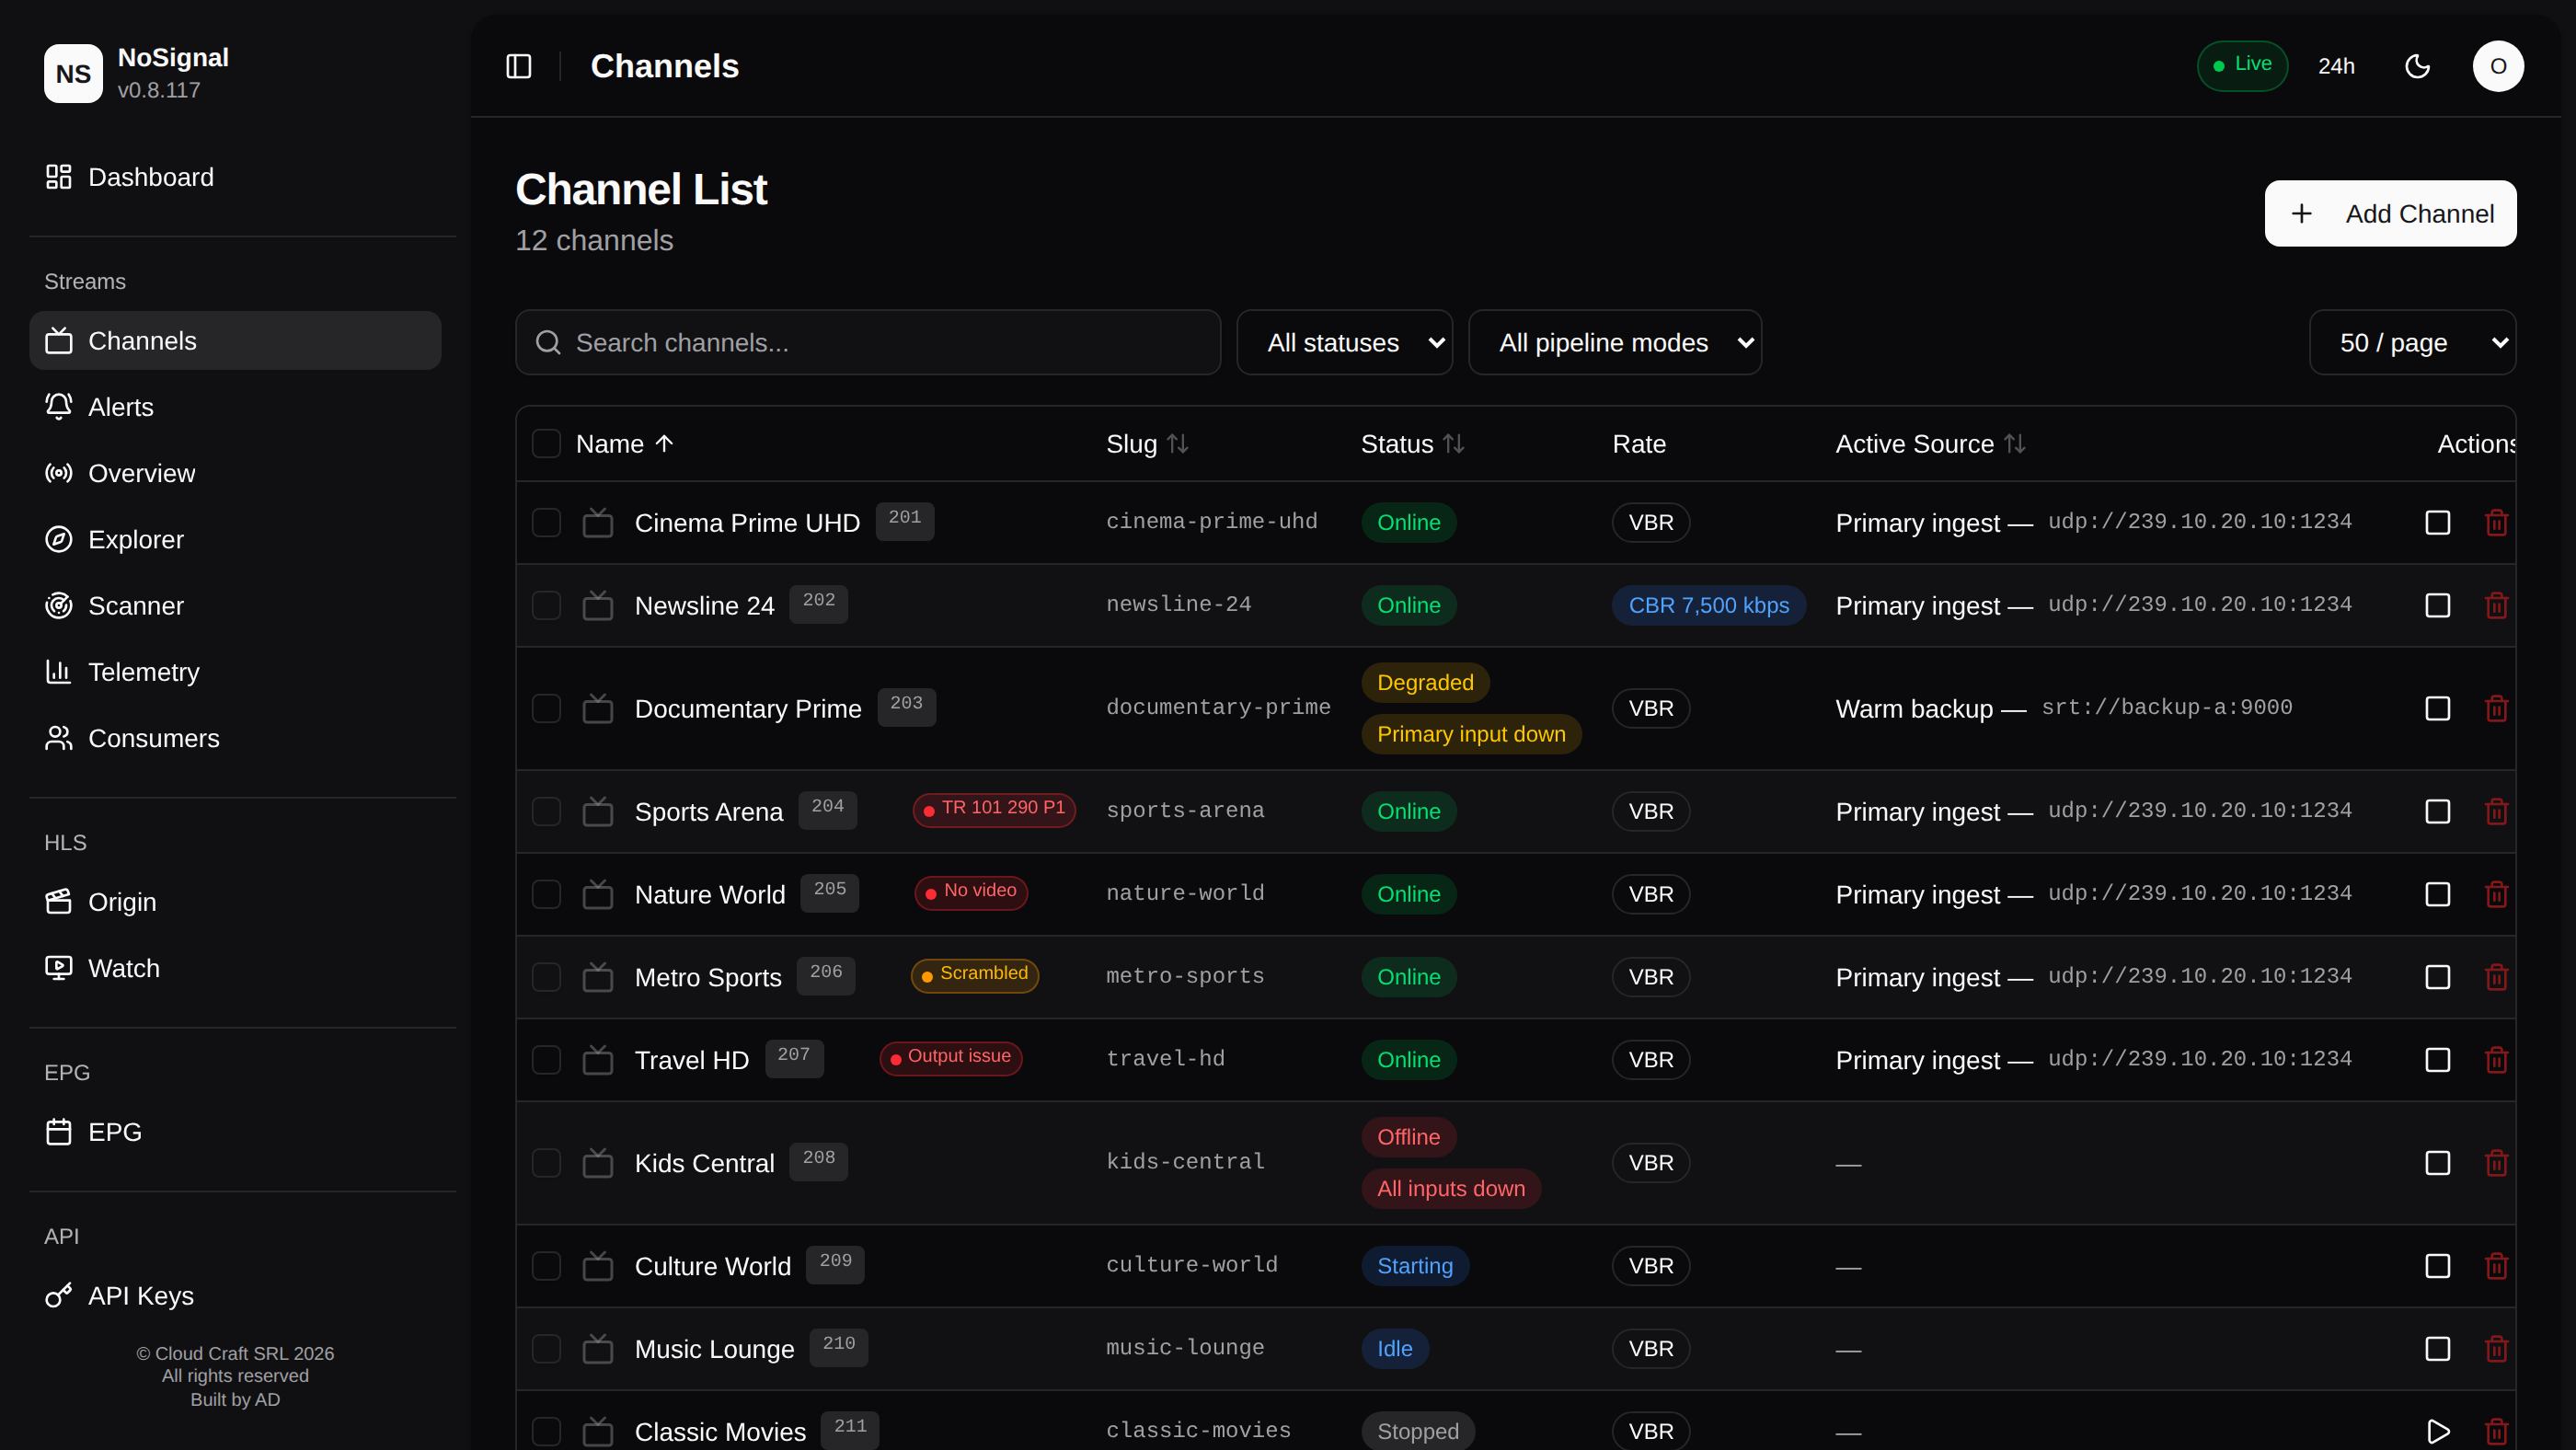This screenshot has height=1450, width=2576.
Task: Open the user avatar menu
Action: click(2498, 66)
